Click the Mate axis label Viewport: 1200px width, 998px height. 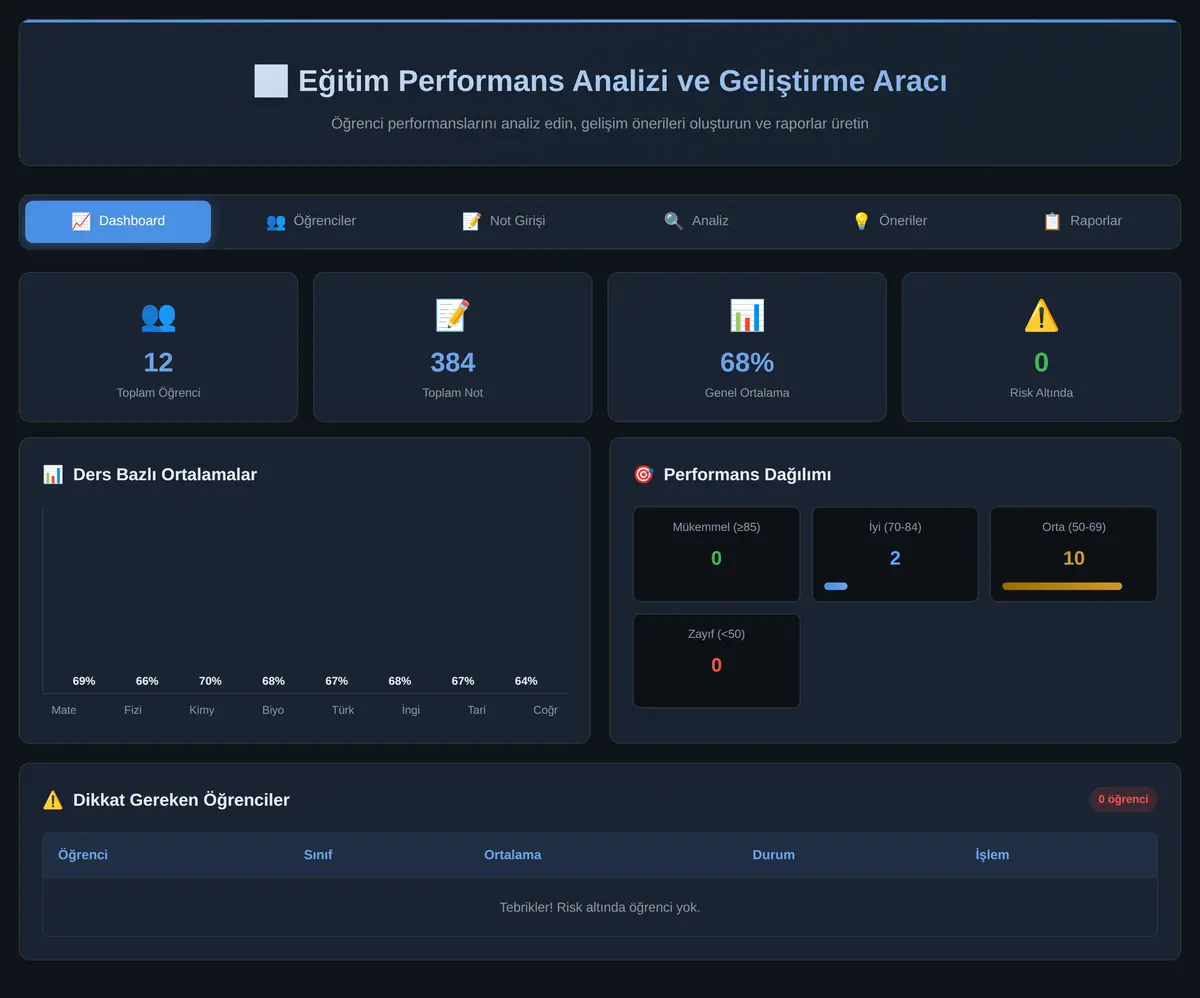tap(64, 710)
